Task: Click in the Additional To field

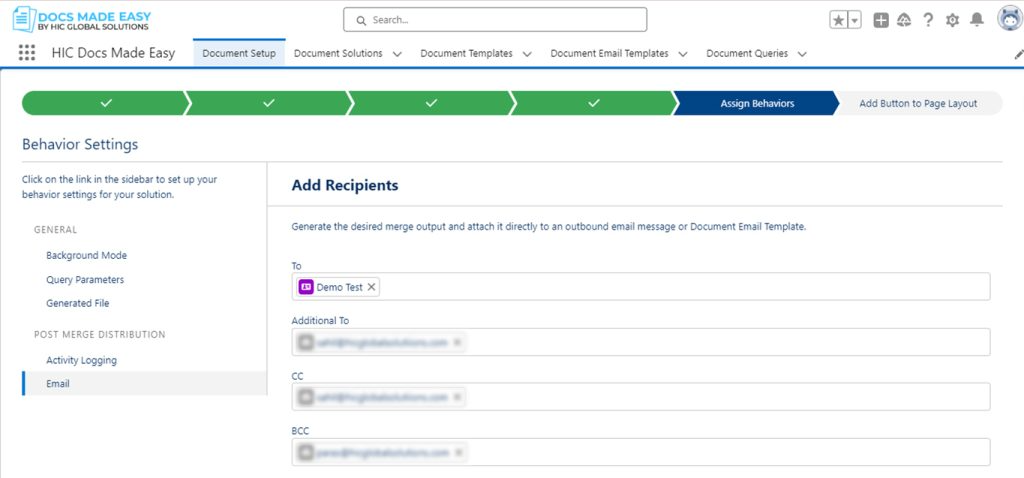Action: (x=641, y=342)
